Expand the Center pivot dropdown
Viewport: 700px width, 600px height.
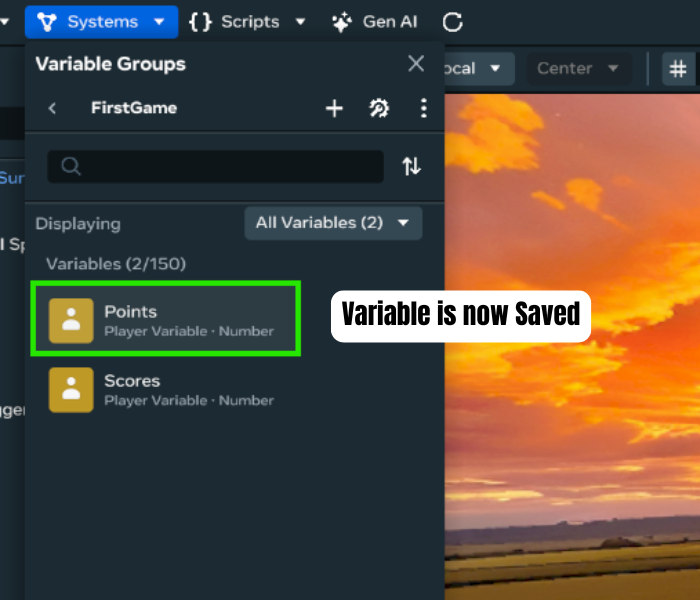(x=578, y=69)
